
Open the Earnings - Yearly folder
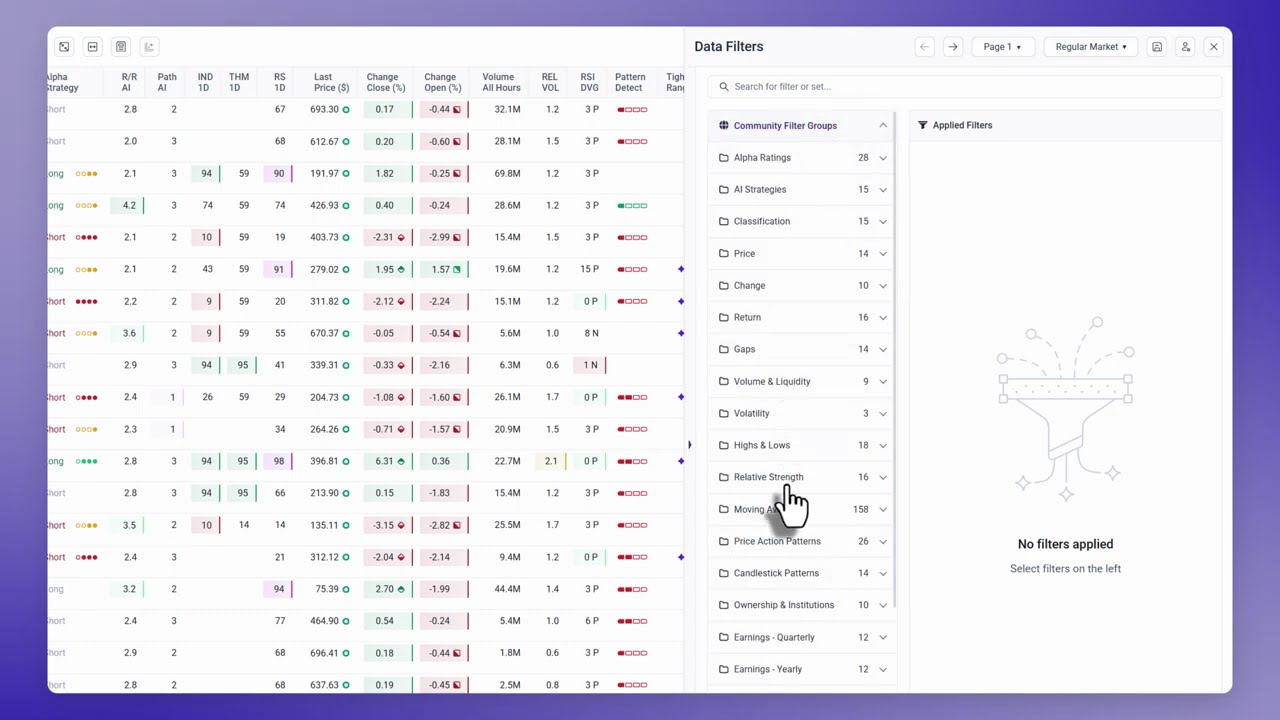(x=801, y=669)
